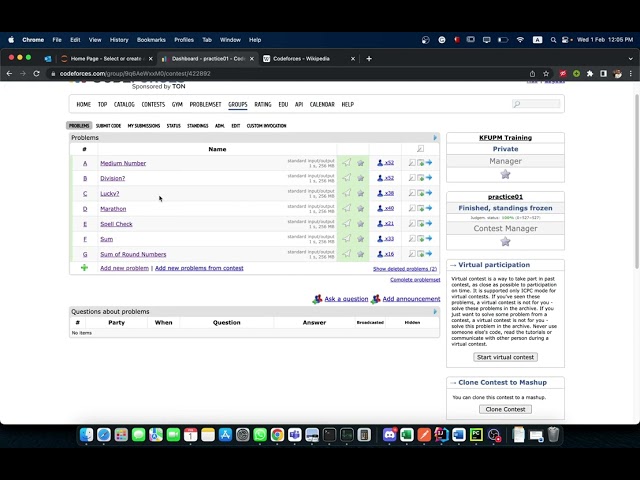
Task: Click Complete problemset link
Action: tap(415, 280)
